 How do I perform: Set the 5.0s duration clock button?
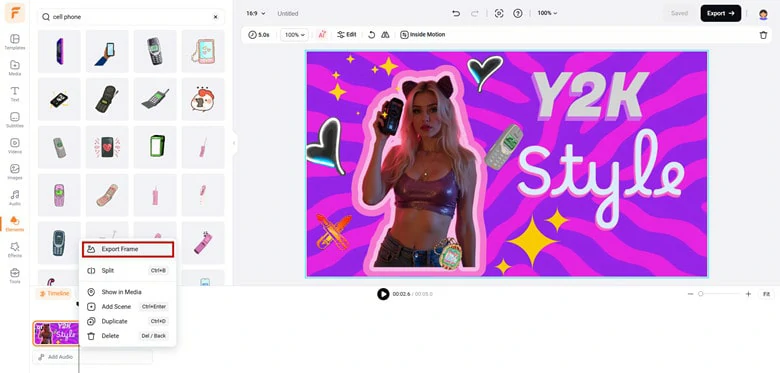pos(259,35)
